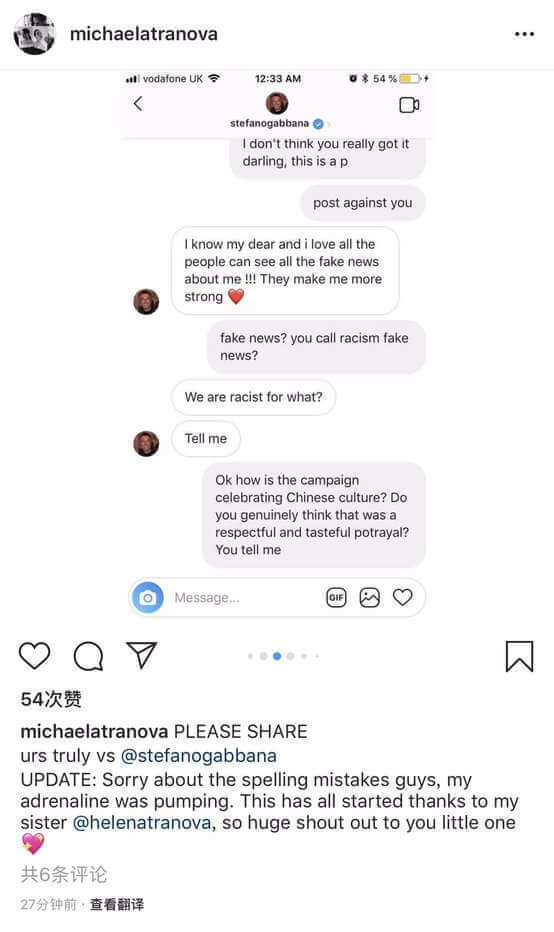The width and height of the screenshot is (554, 932).
Task: Tap michaelatranova profile picture
Action: (34, 33)
